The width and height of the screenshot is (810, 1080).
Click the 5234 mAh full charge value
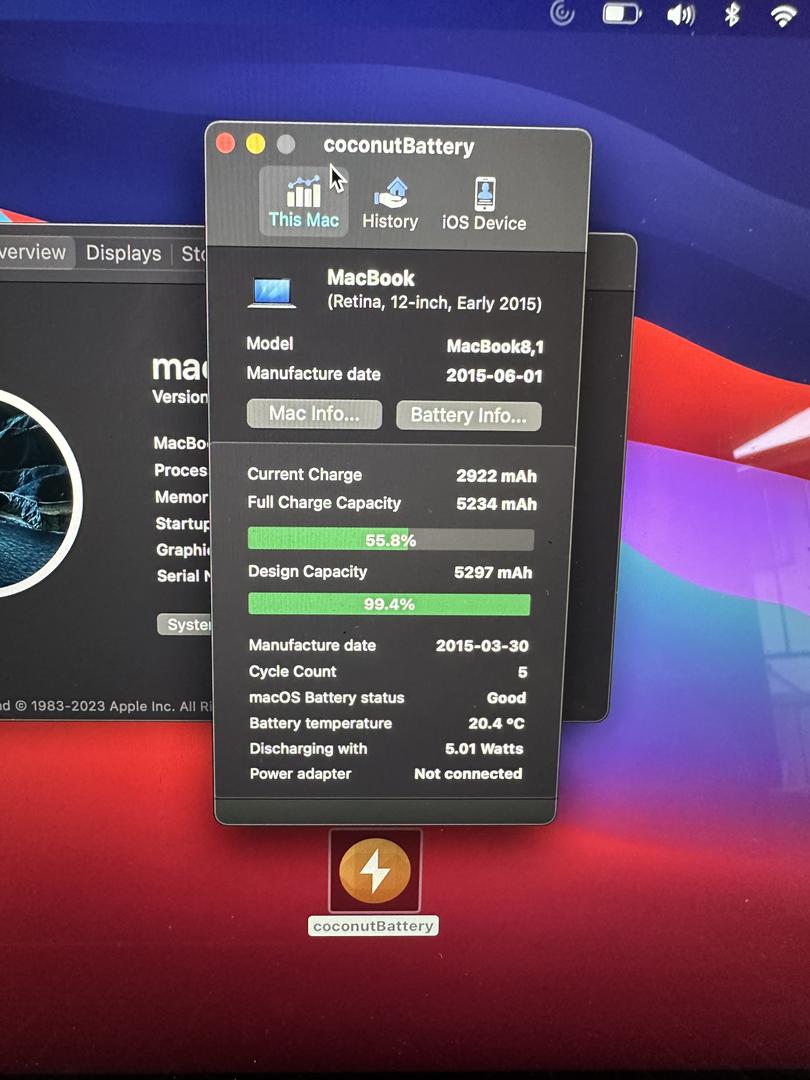tap(496, 504)
